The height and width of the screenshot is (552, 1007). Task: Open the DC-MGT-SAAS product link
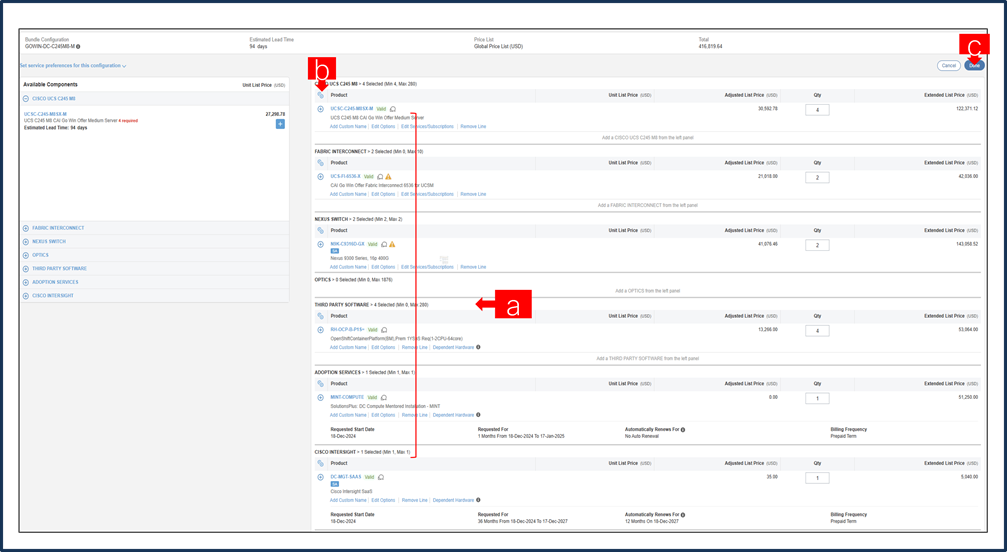coord(346,477)
